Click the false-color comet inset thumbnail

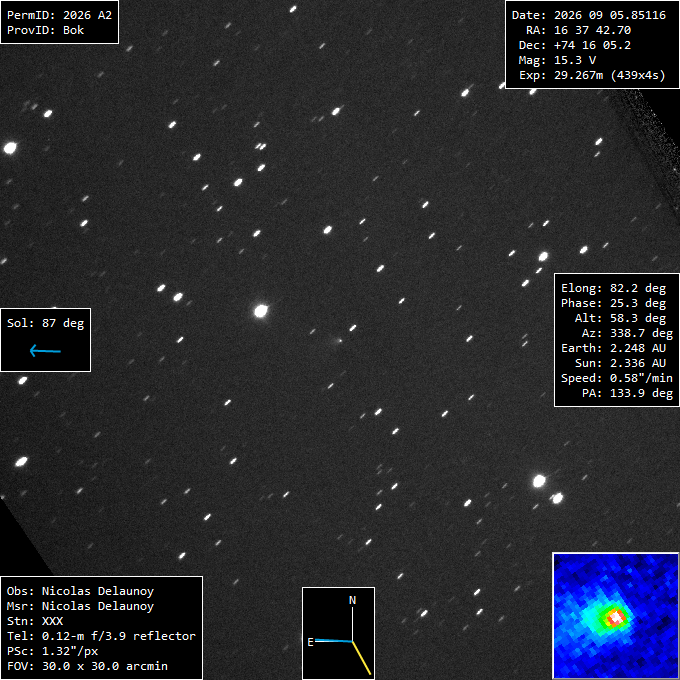click(615, 615)
